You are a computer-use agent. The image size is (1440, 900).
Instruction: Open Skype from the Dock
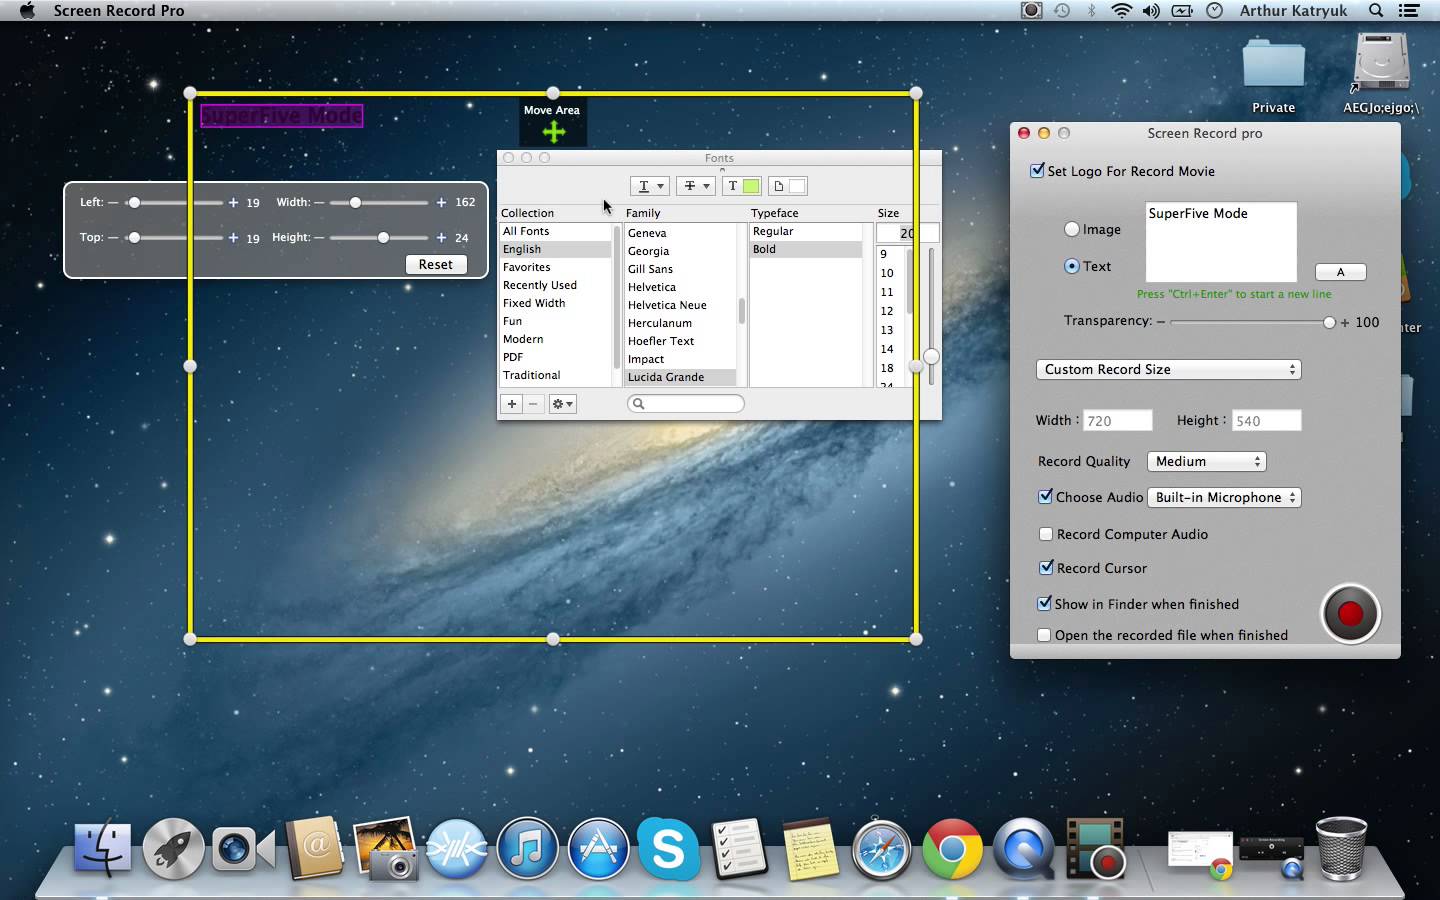point(668,850)
